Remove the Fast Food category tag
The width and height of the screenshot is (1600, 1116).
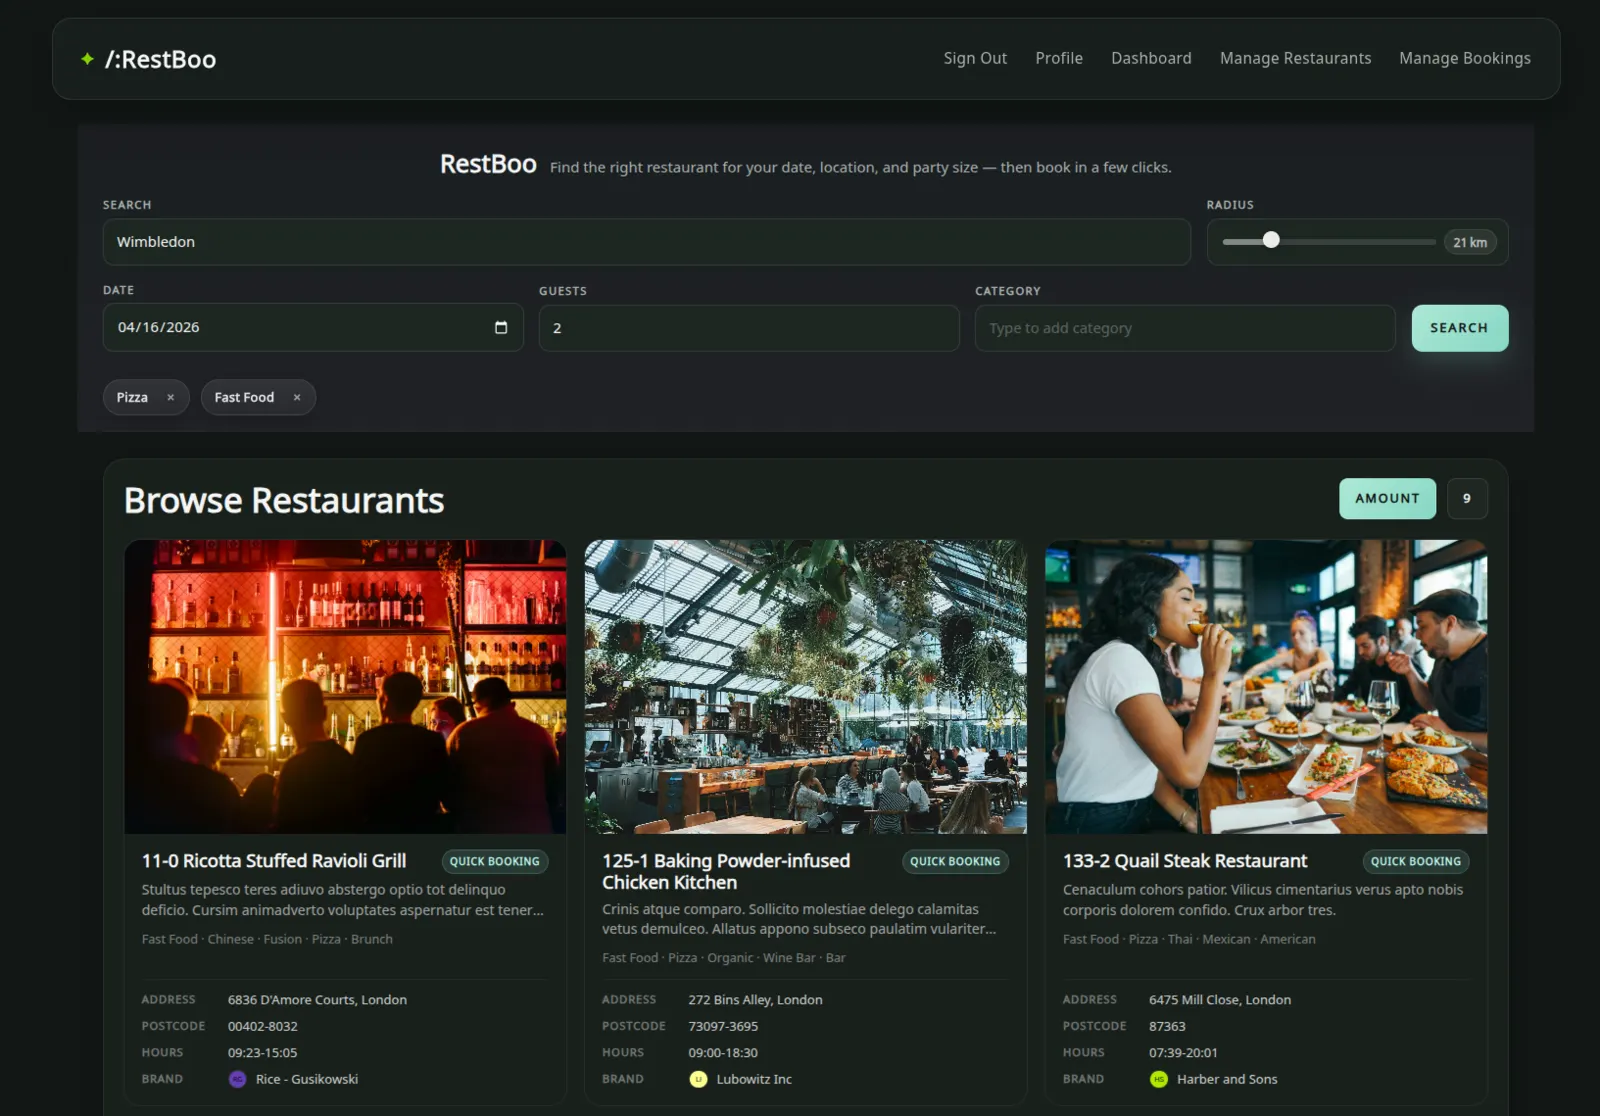click(x=297, y=397)
